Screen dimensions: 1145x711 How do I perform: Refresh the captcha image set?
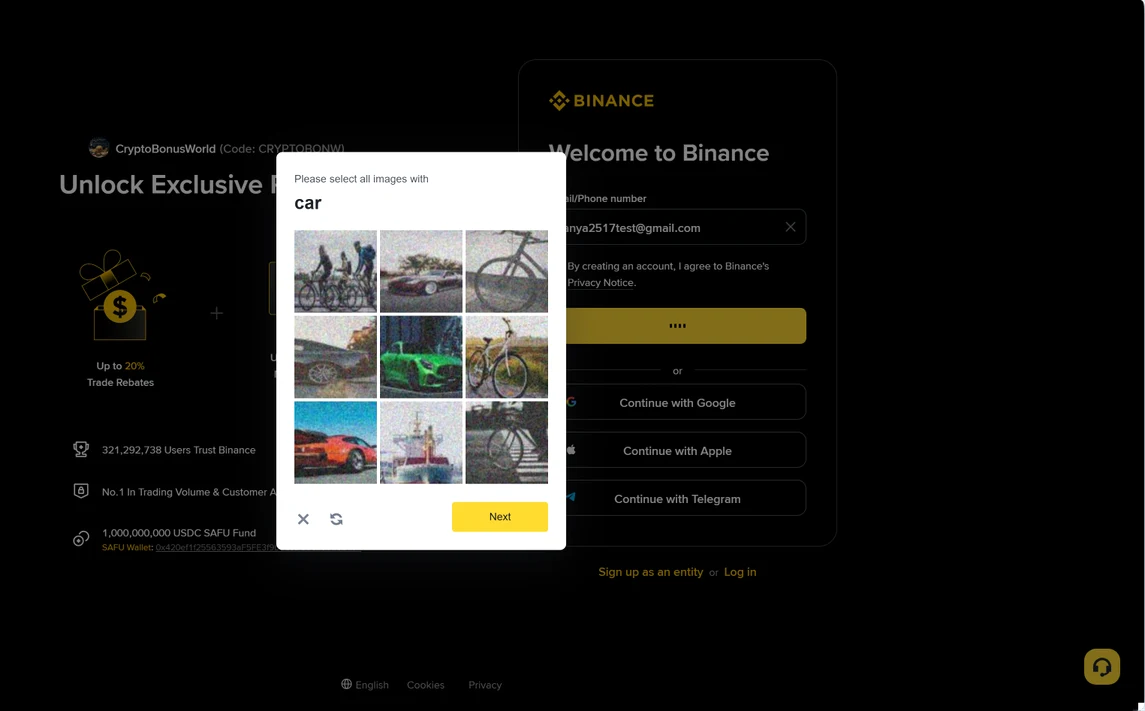pos(336,519)
